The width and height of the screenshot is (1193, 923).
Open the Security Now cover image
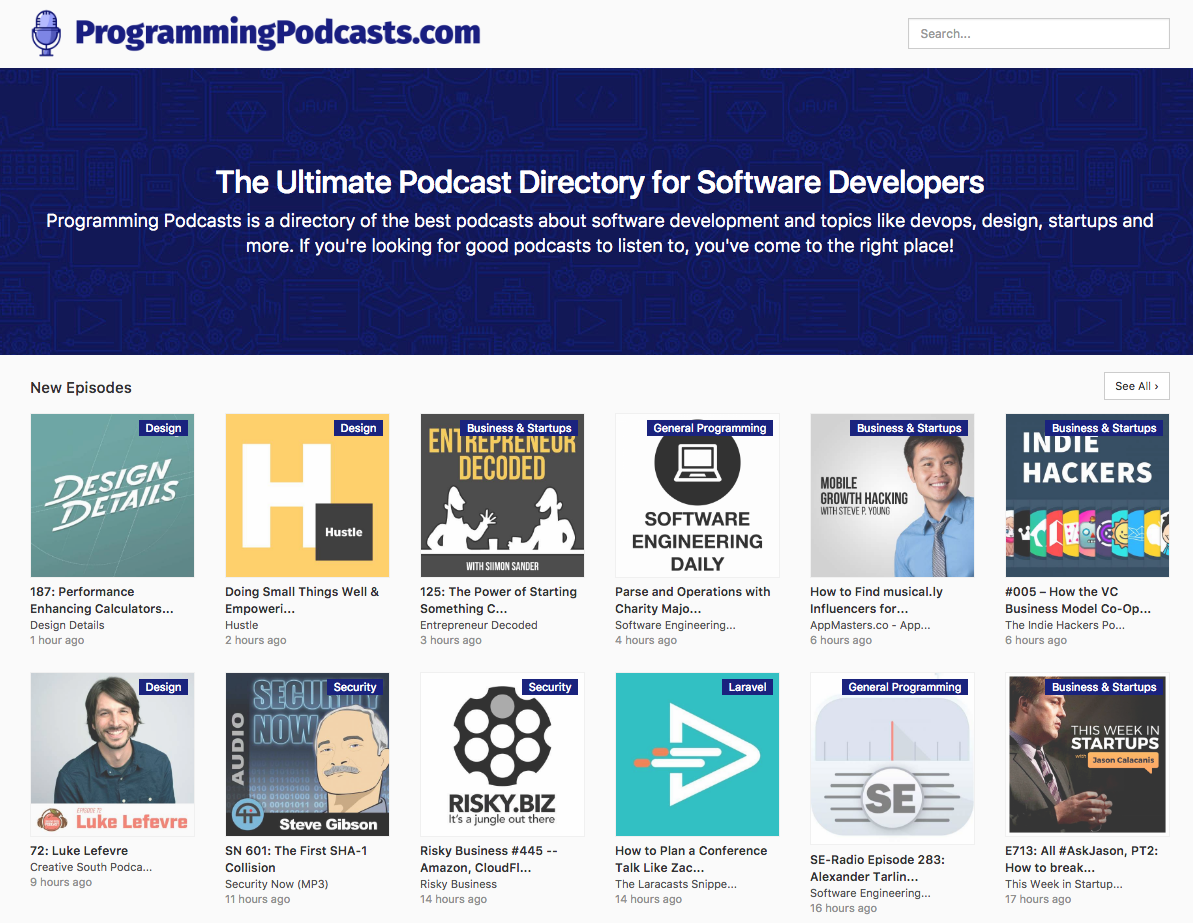click(307, 754)
